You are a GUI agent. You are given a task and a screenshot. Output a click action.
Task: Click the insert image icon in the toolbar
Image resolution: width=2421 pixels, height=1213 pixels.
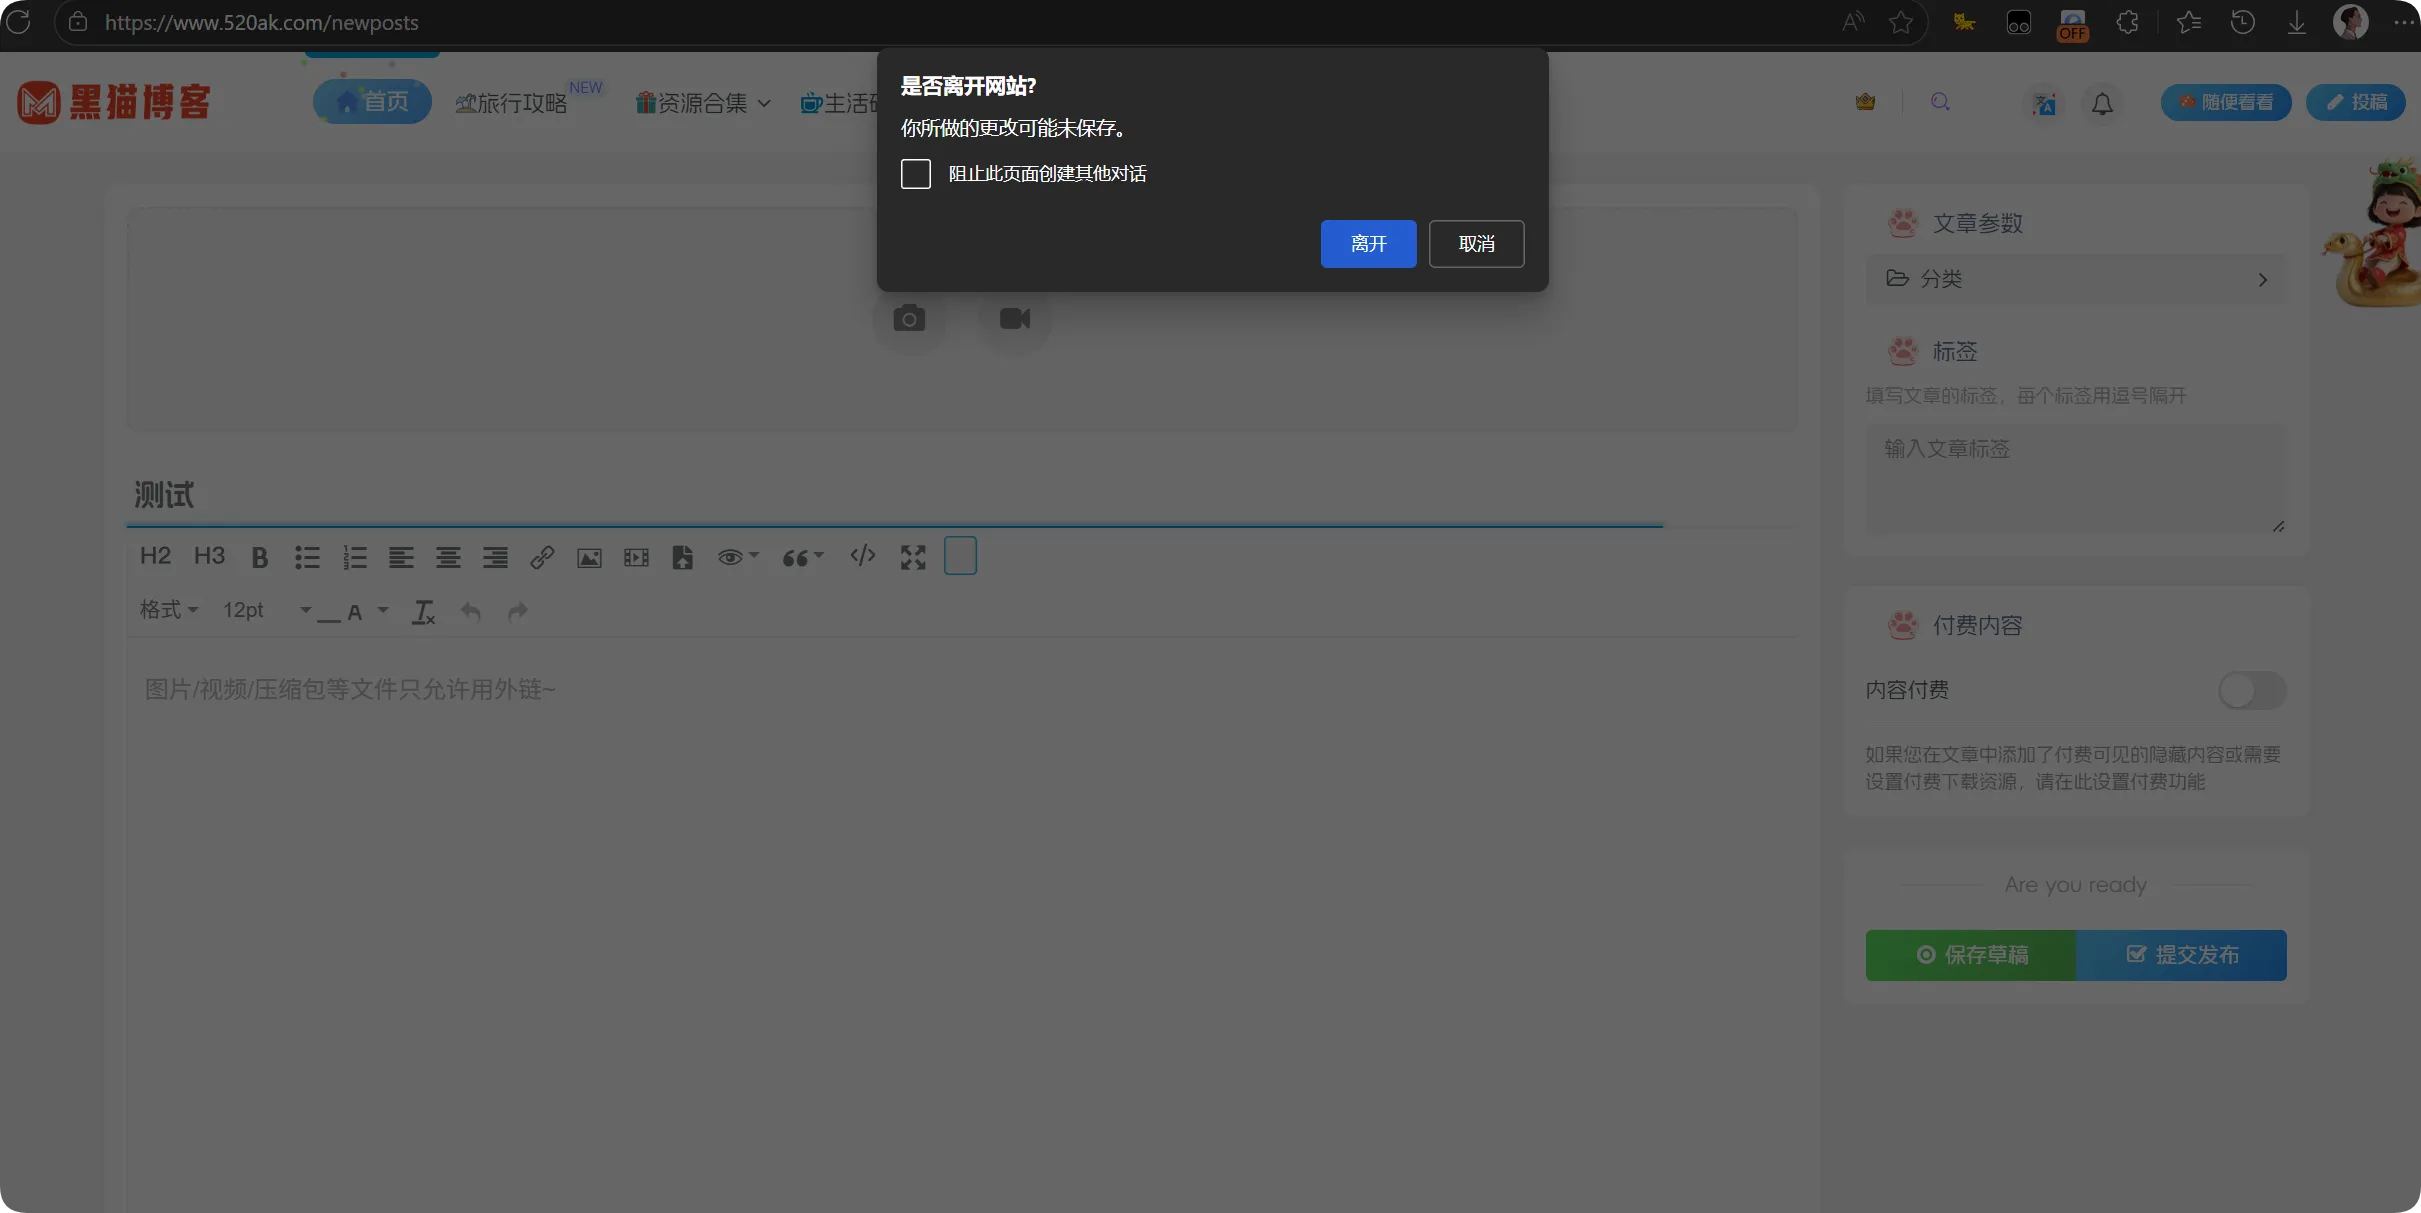589,557
